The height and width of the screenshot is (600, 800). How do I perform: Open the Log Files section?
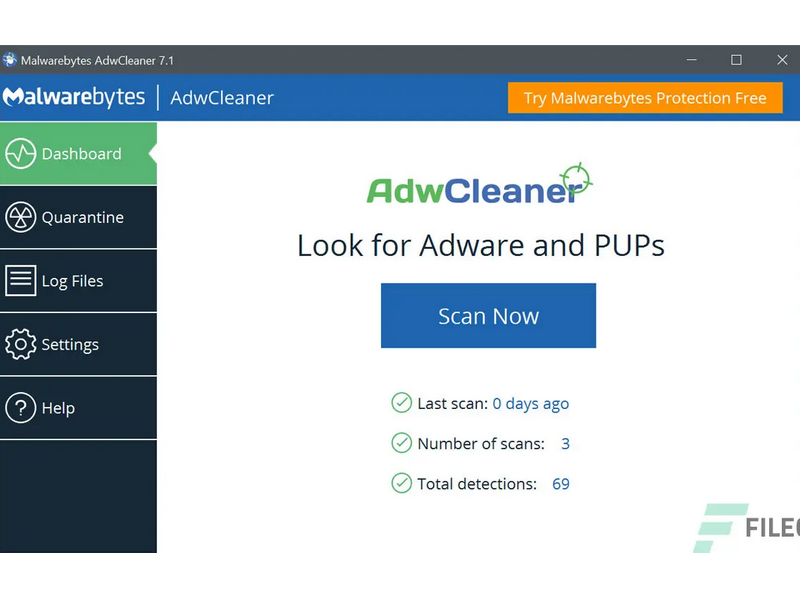tap(79, 281)
